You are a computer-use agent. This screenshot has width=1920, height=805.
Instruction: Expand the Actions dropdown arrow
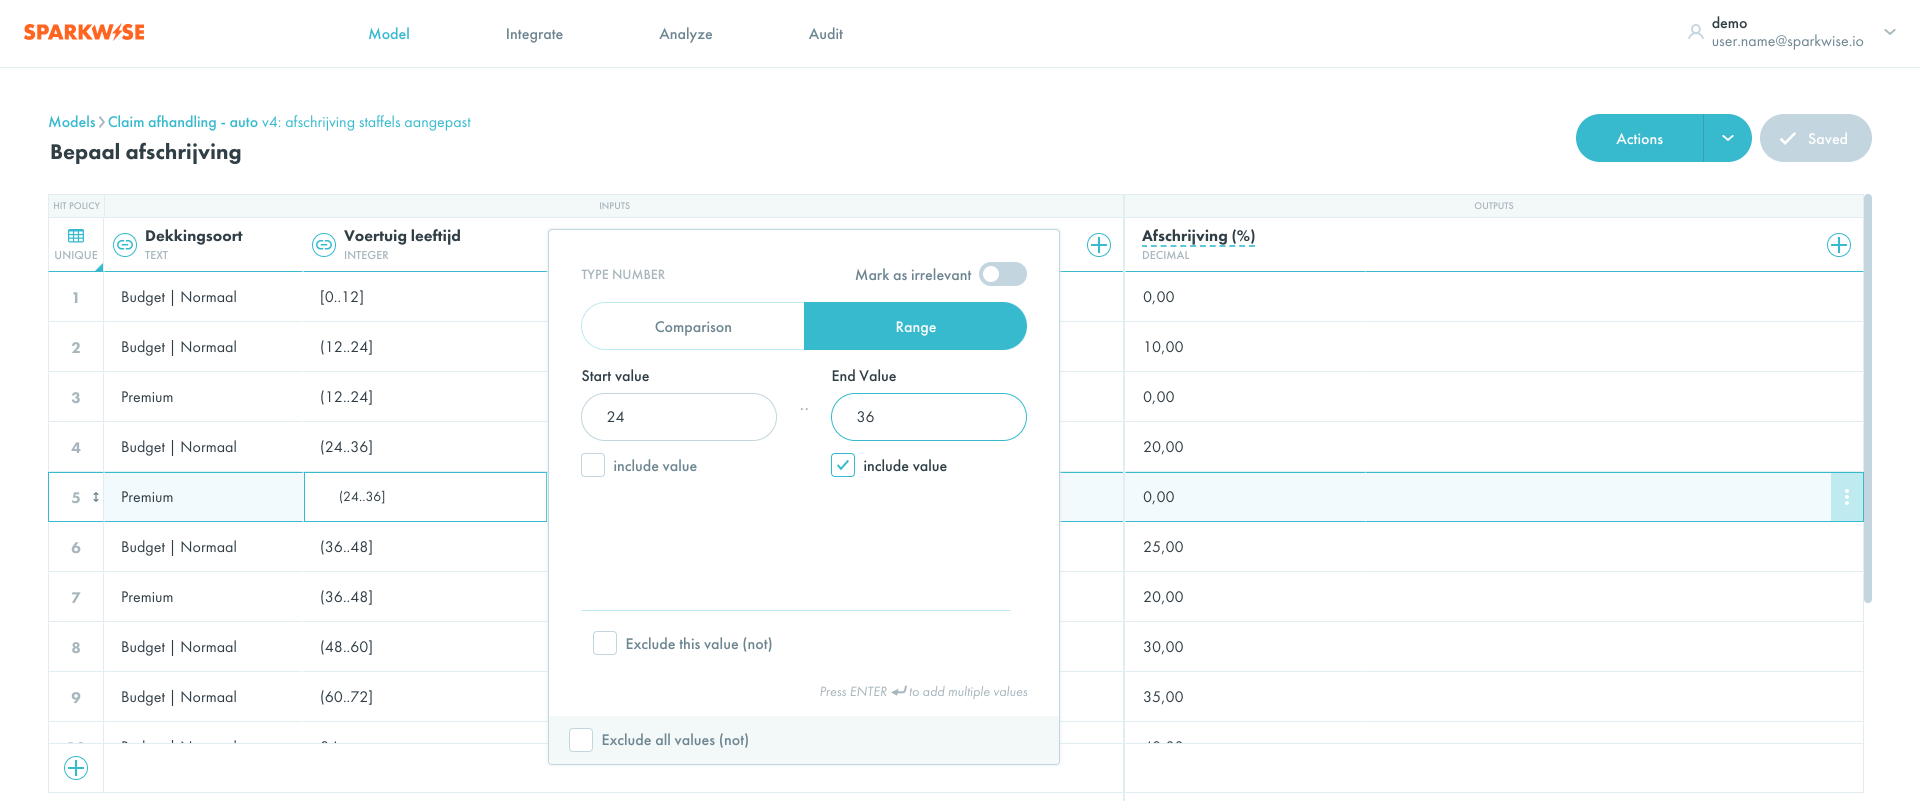coord(1728,138)
